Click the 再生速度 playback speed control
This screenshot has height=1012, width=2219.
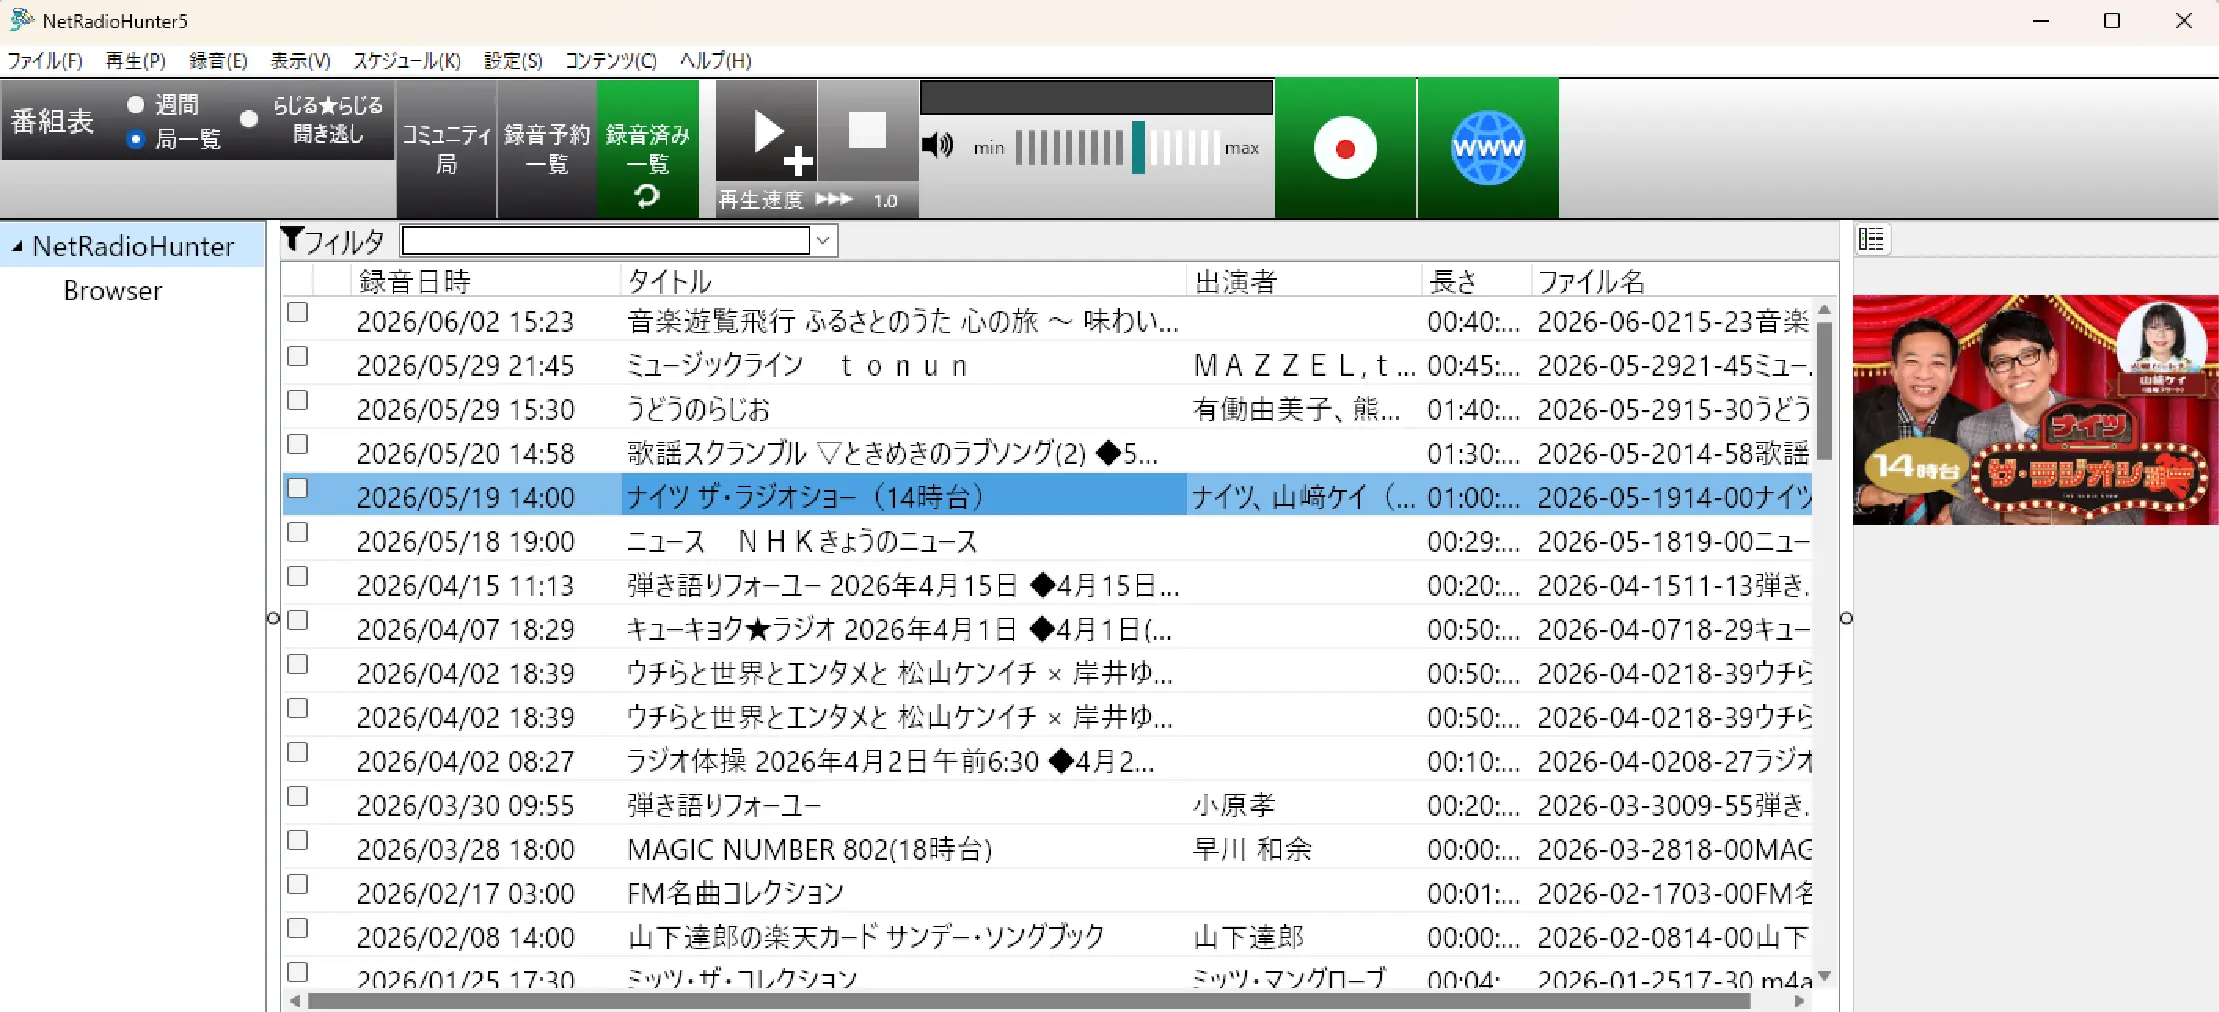point(817,200)
